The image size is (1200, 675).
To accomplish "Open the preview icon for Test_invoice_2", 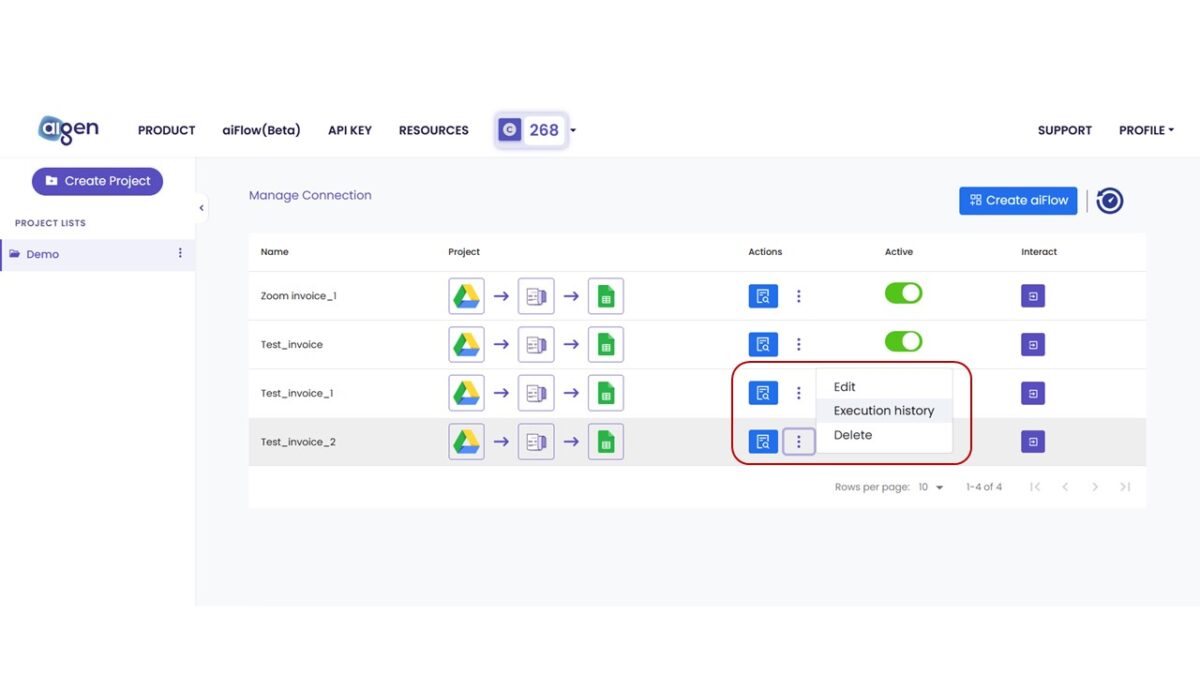I will point(763,441).
